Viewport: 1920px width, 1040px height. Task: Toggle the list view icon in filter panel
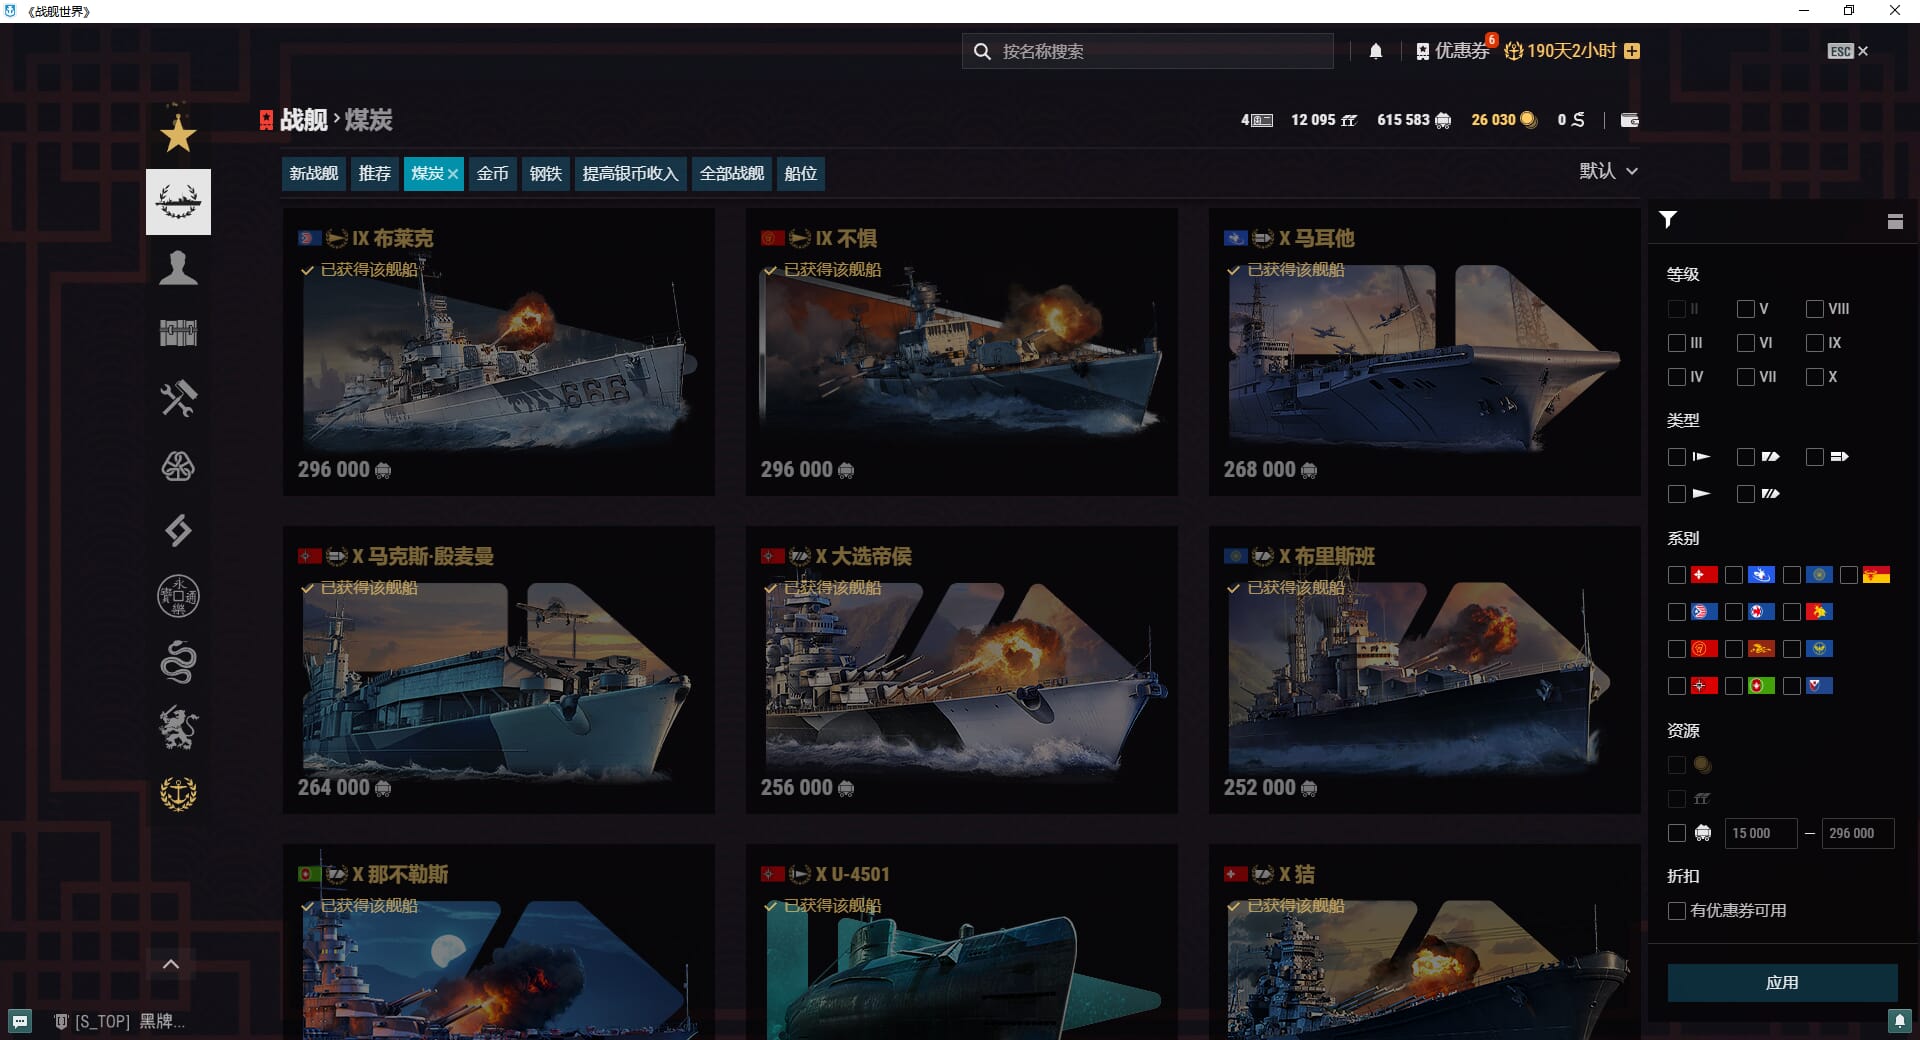coord(1894,221)
